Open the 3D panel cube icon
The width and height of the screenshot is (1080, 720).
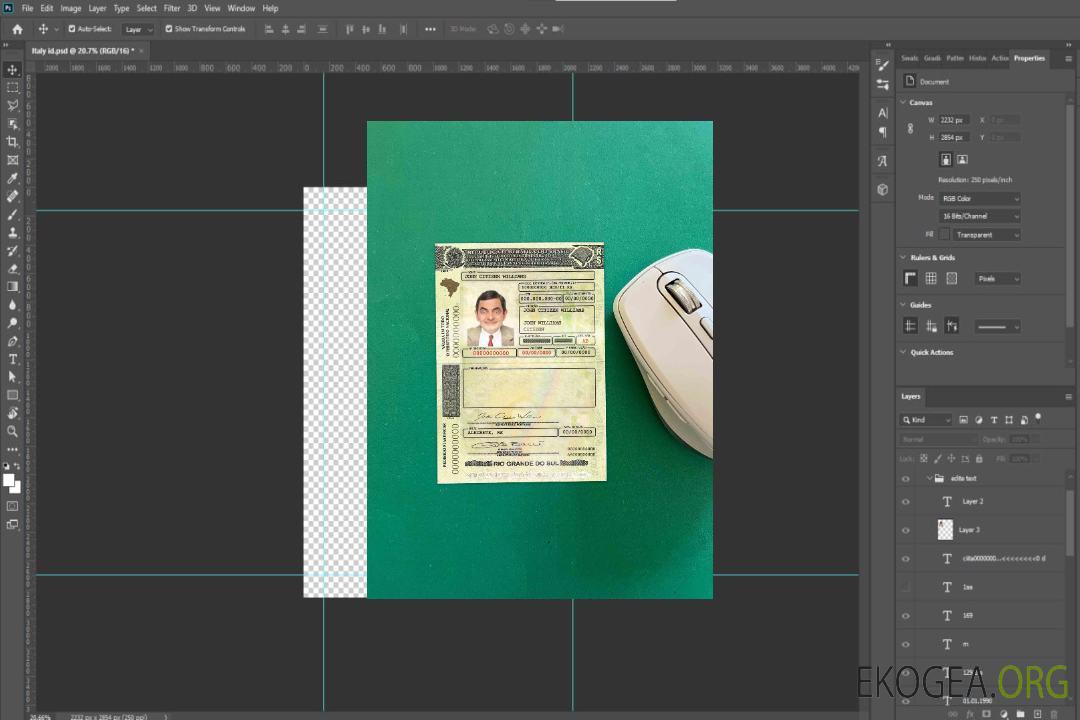coord(883,189)
